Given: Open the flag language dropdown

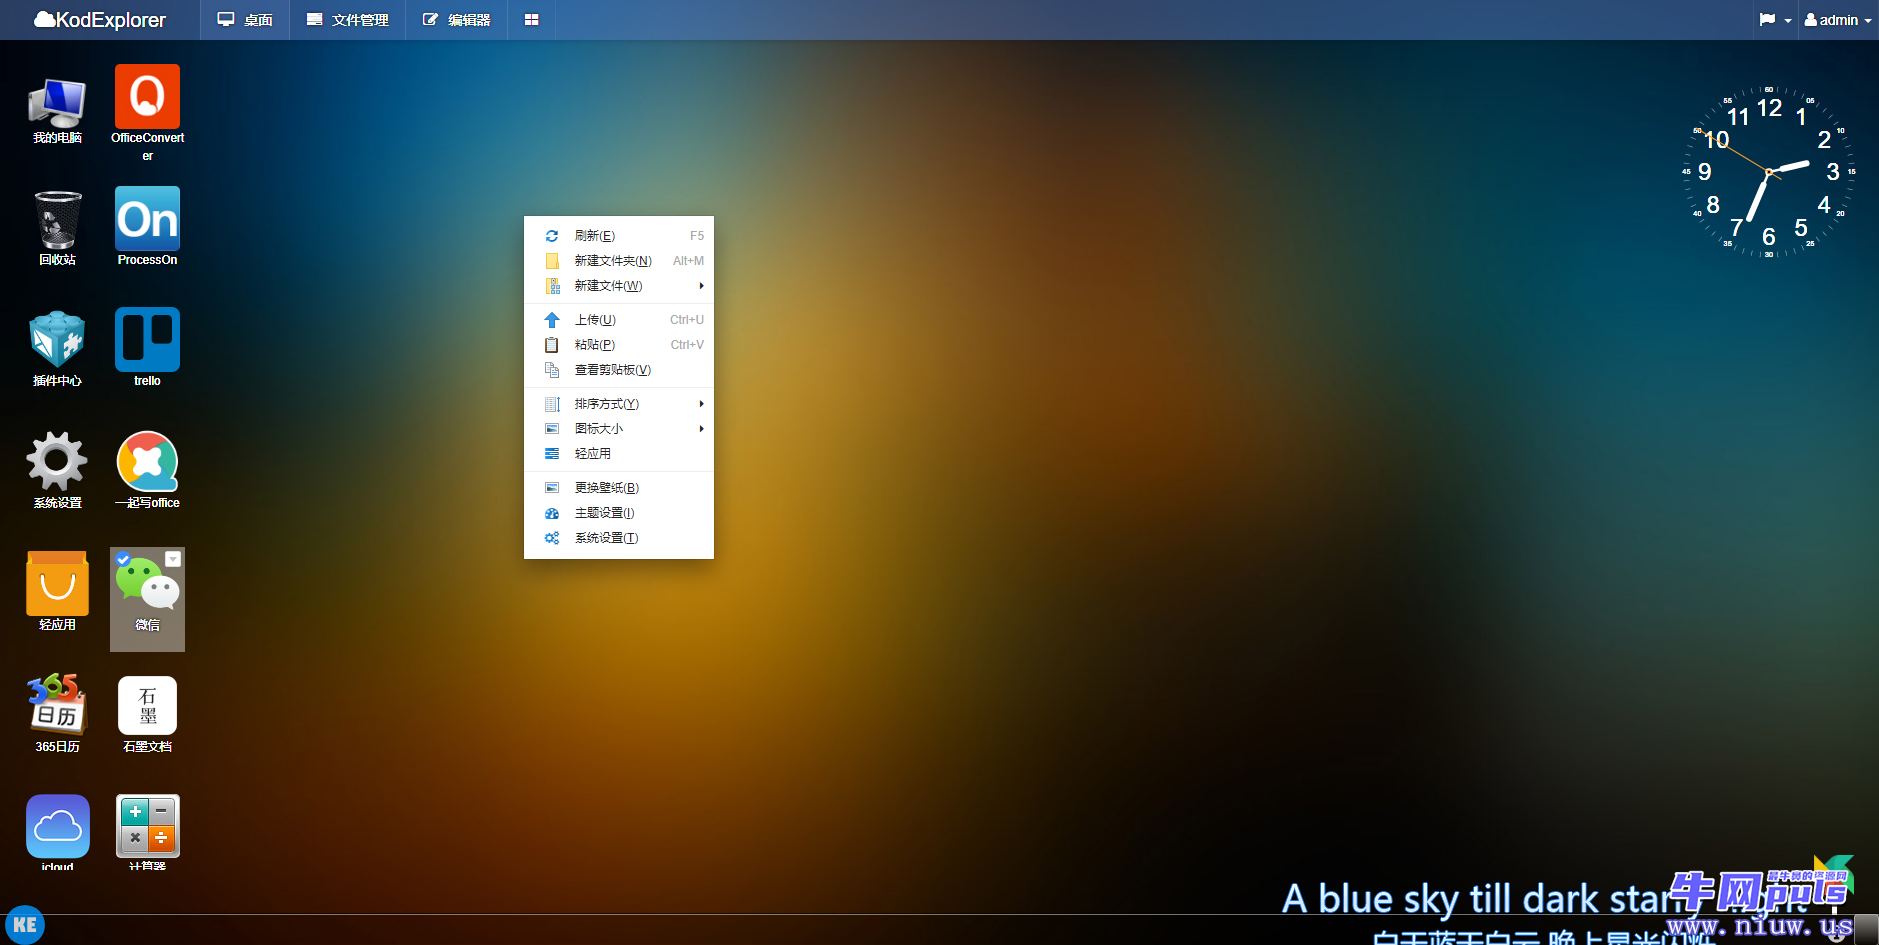Looking at the screenshot, I should (1775, 20).
